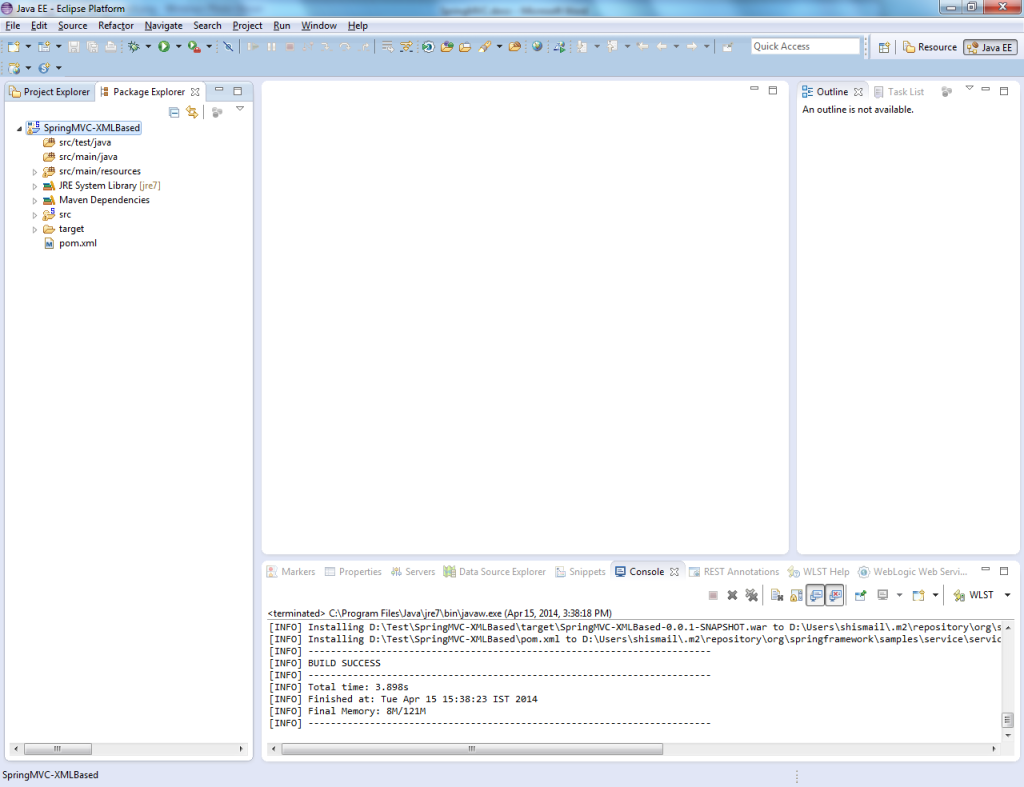Pin the Console view
The width and height of the screenshot is (1024, 787).
click(x=860, y=595)
